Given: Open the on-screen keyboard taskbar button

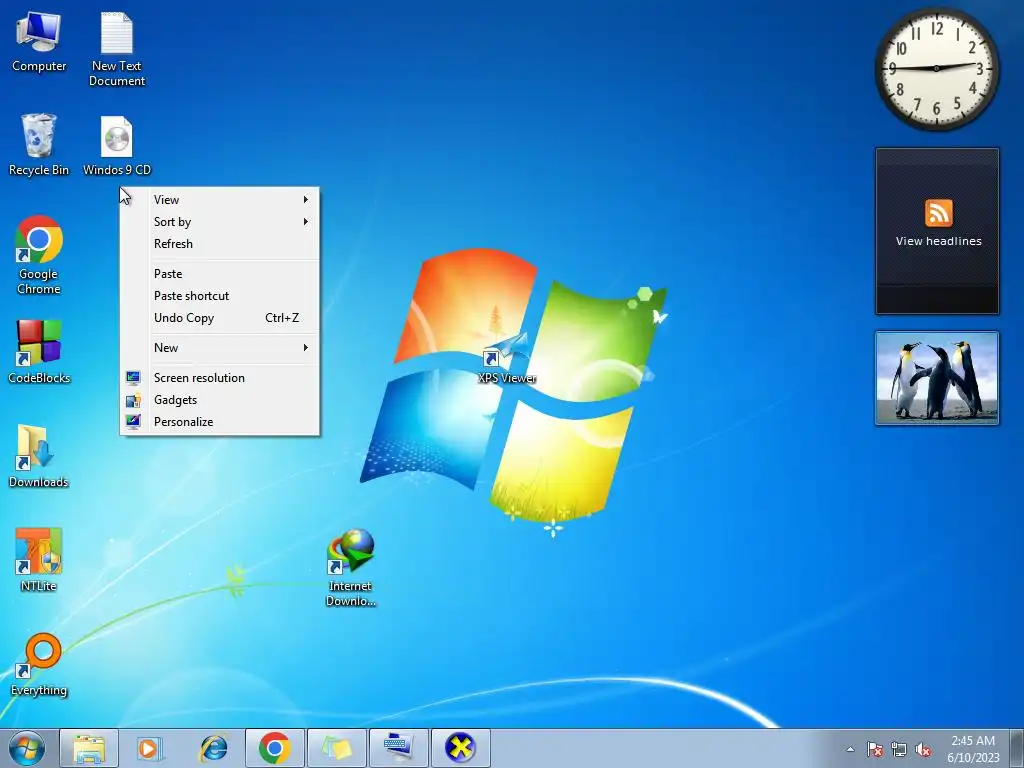Looking at the screenshot, I should 399,748.
